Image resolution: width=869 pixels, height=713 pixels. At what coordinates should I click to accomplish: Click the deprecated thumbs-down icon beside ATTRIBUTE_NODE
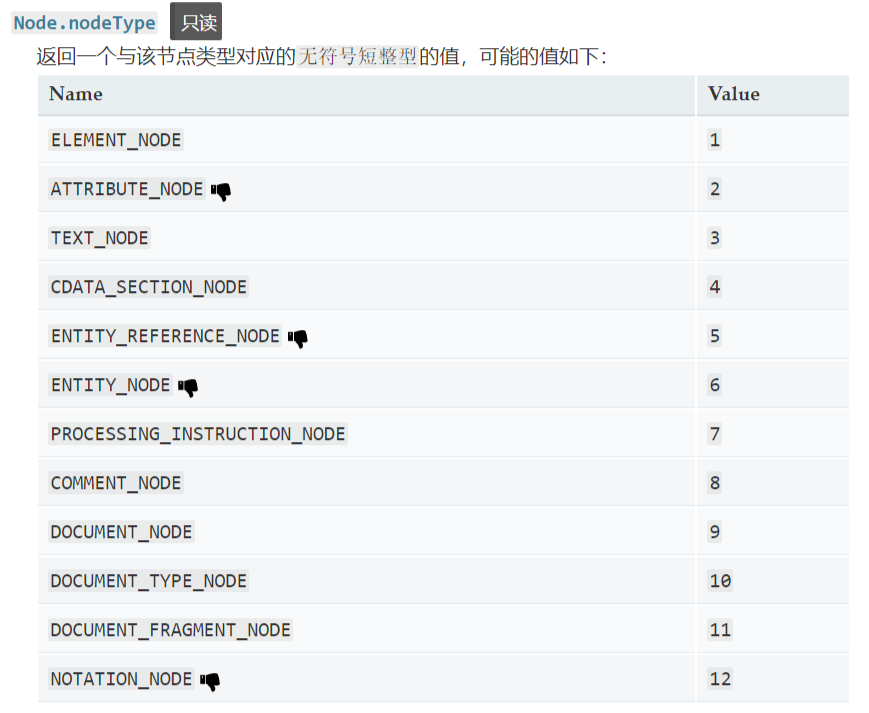point(221,192)
